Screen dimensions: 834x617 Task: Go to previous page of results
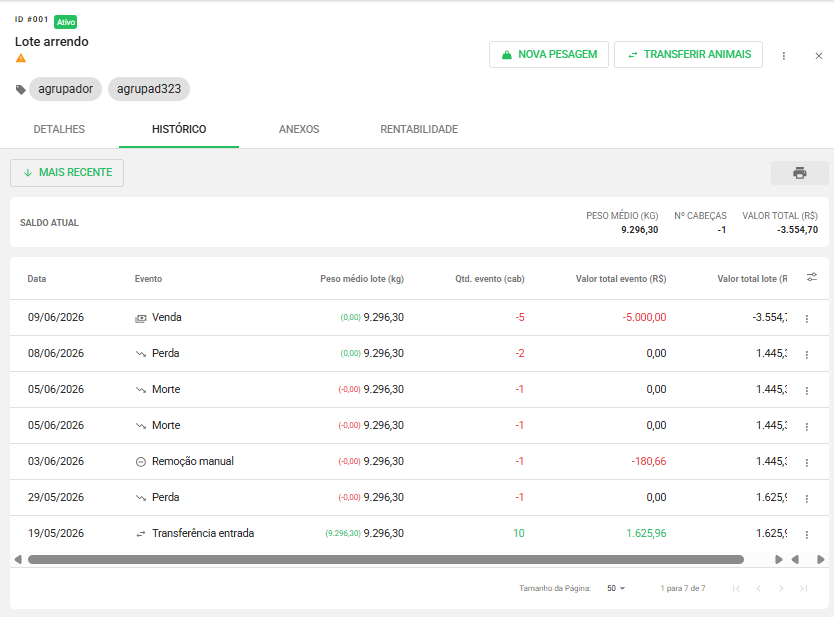pyautogui.click(x=758, y=588)
